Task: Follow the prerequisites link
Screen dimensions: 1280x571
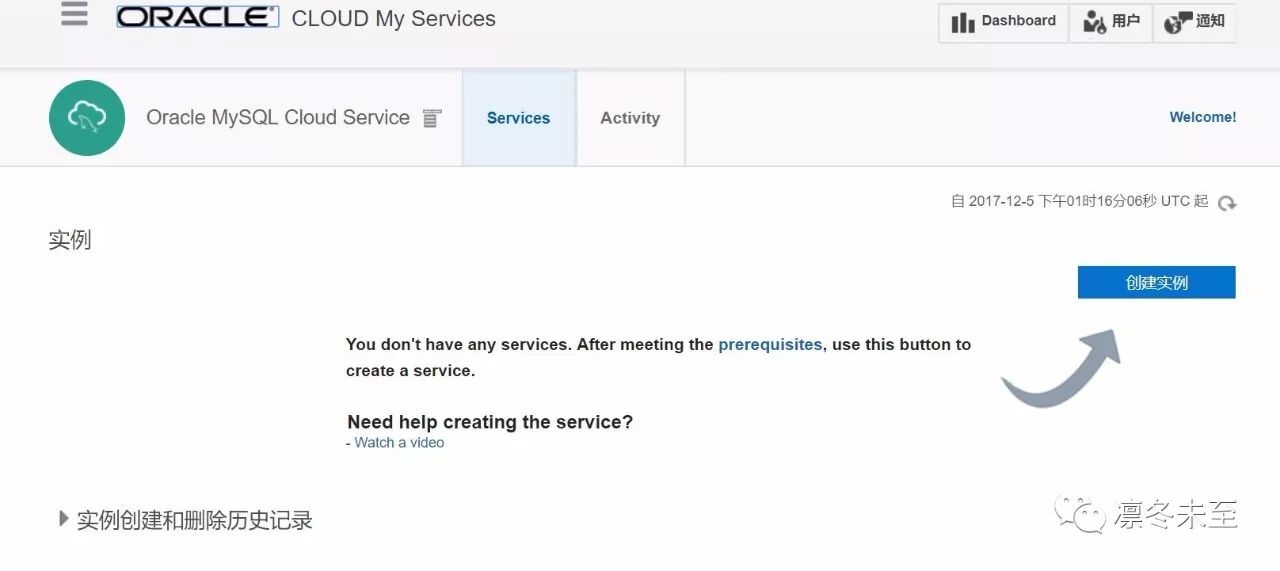Action: pyautogui.click(x=770, y=344)
